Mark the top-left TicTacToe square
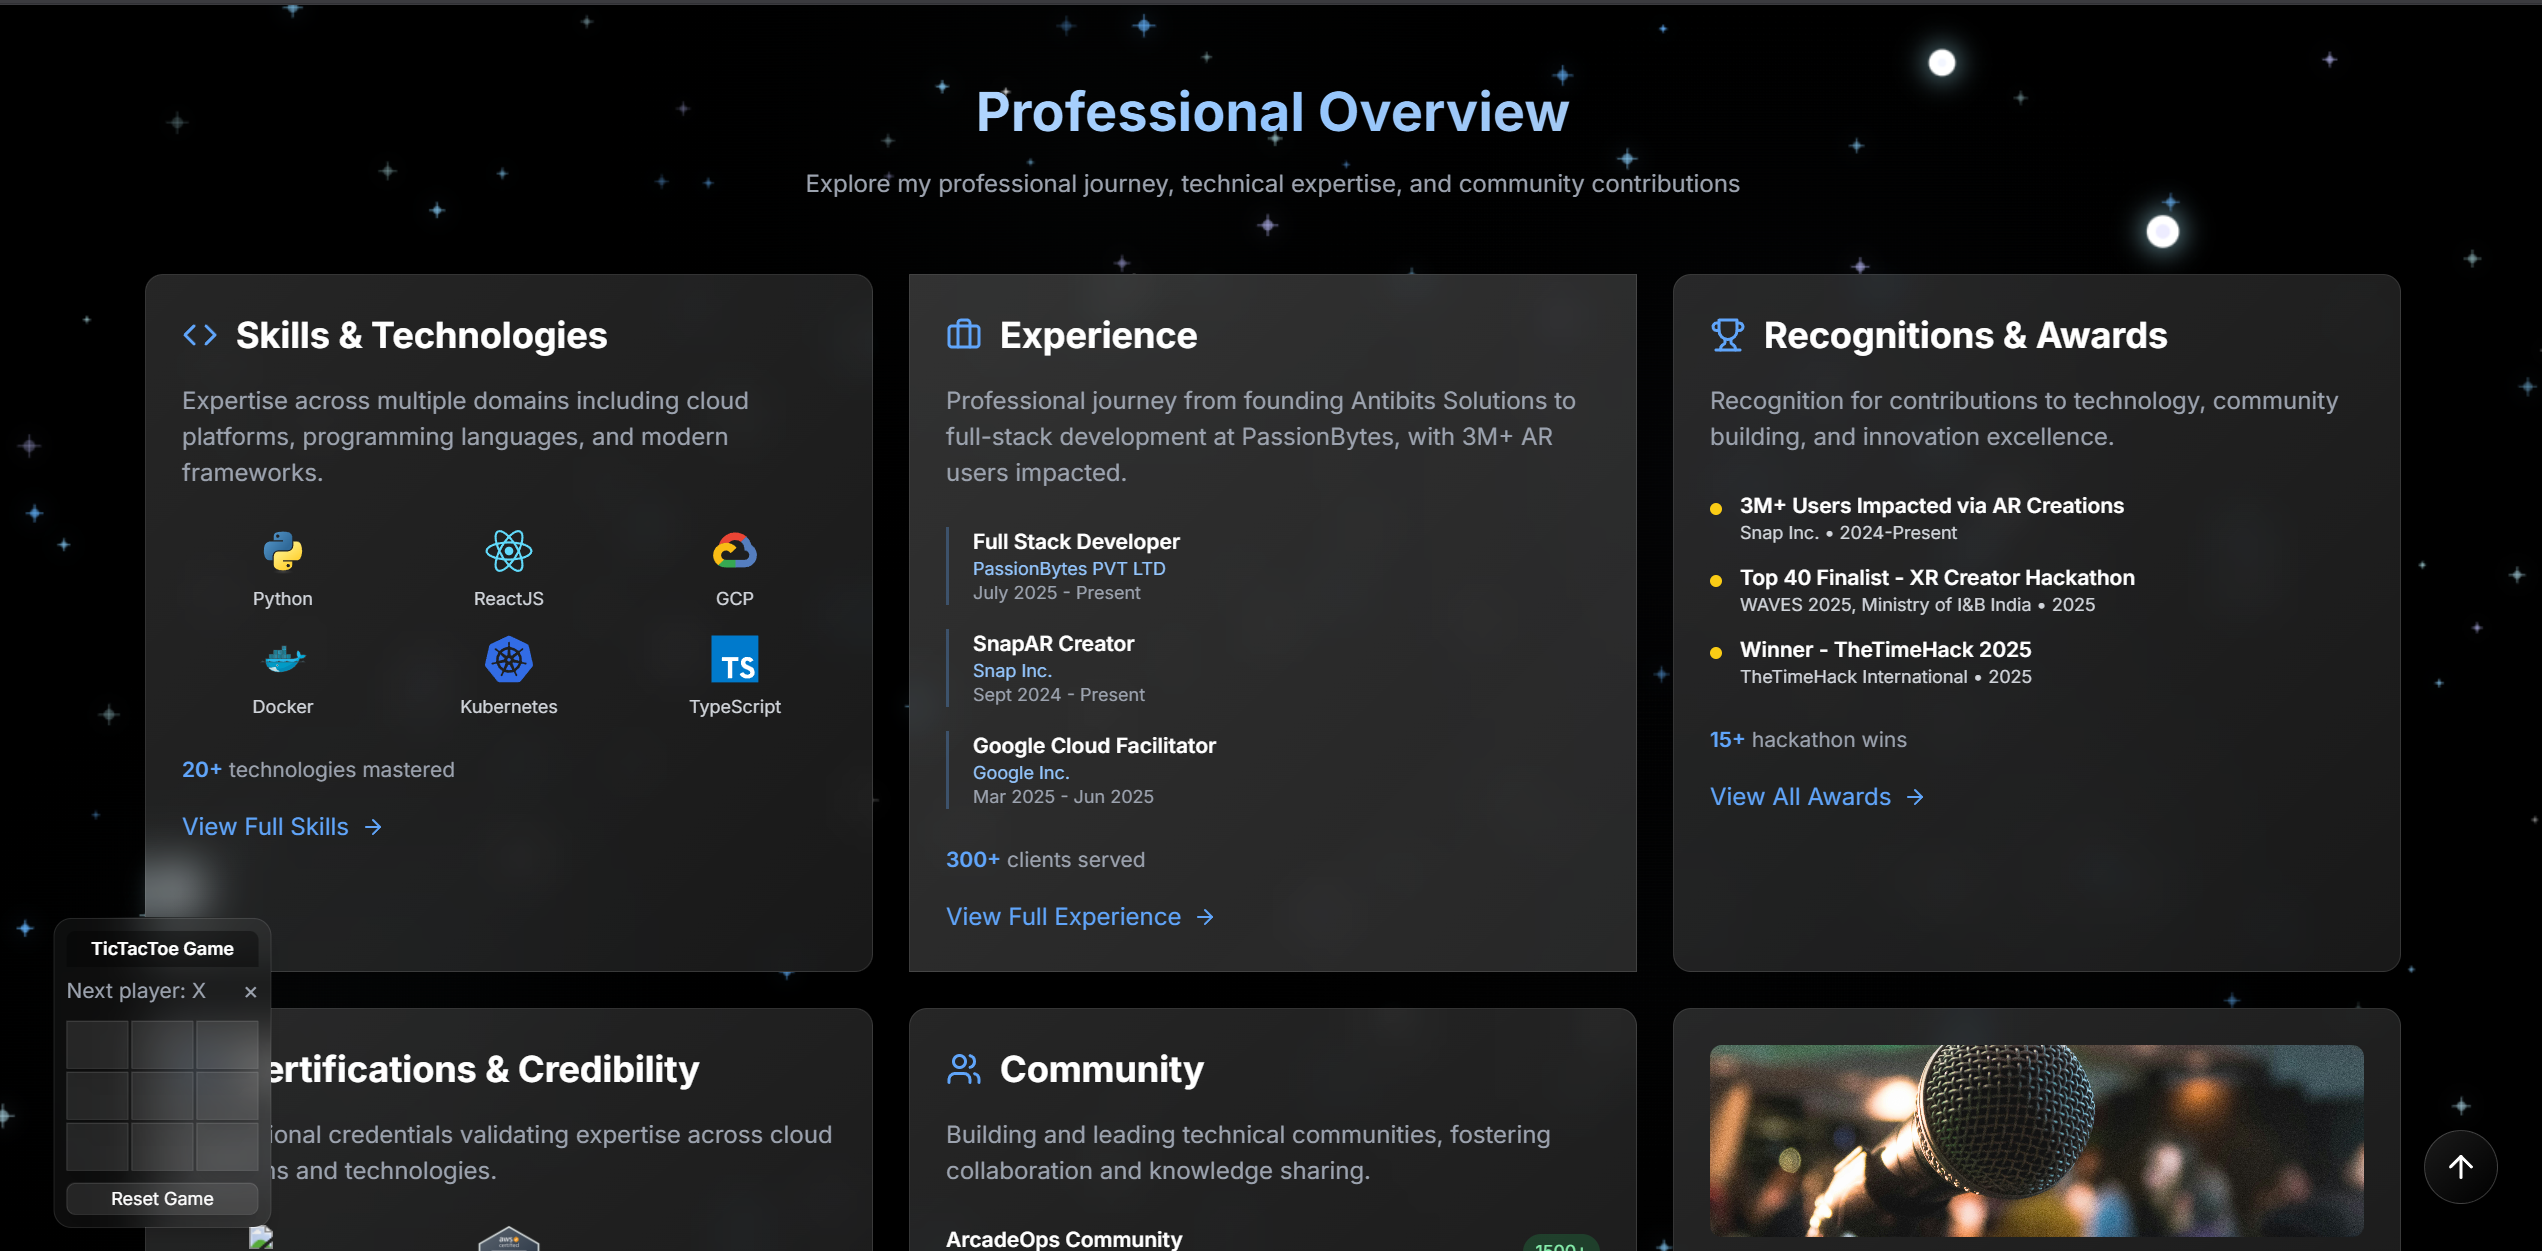2542x1251 pixels. (x=98, y=1045)
